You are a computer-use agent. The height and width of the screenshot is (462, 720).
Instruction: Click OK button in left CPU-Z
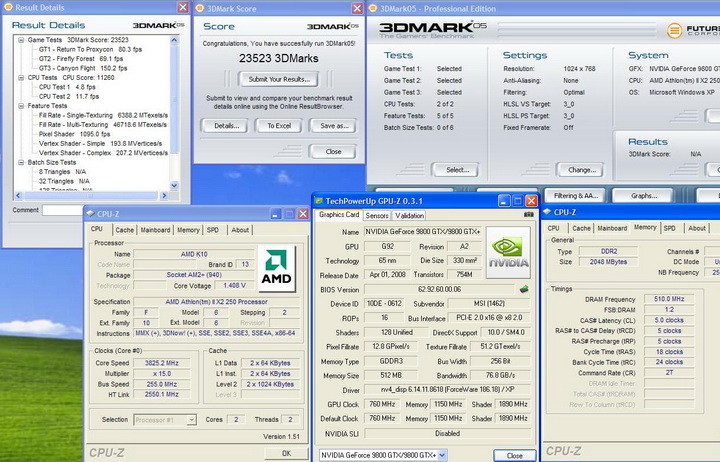287,453
